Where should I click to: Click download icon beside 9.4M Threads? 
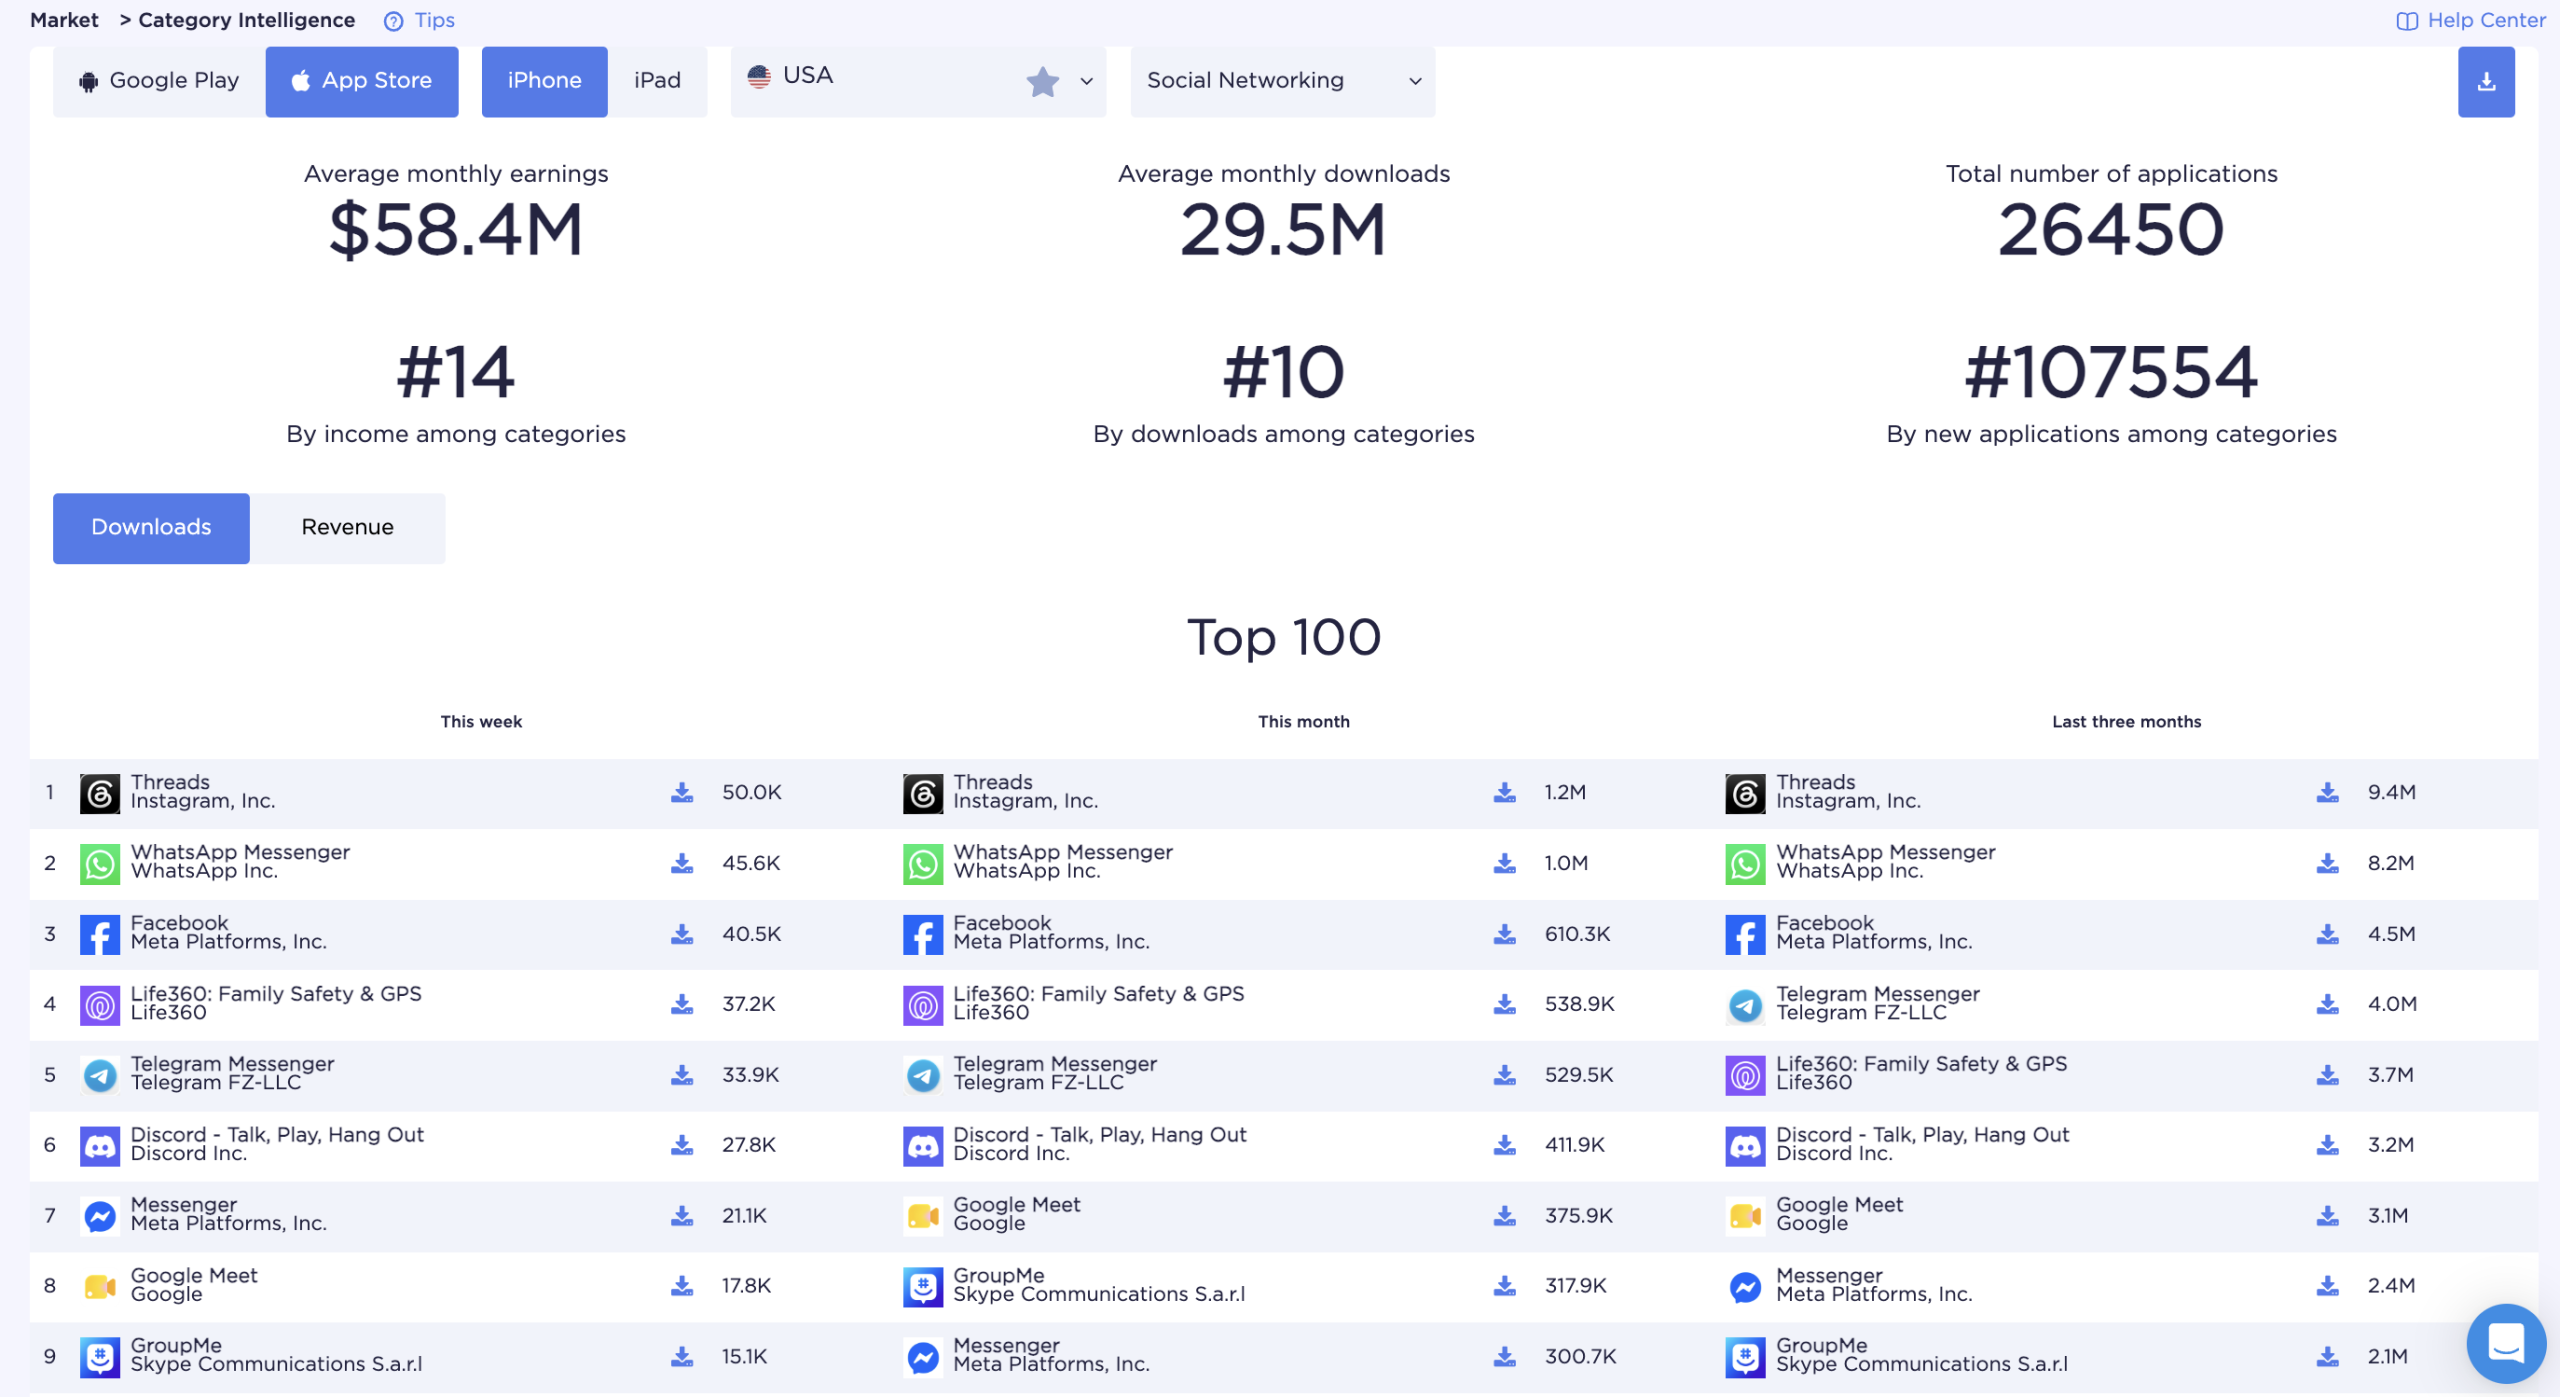pyautogui.click(x=2327, y=793)
